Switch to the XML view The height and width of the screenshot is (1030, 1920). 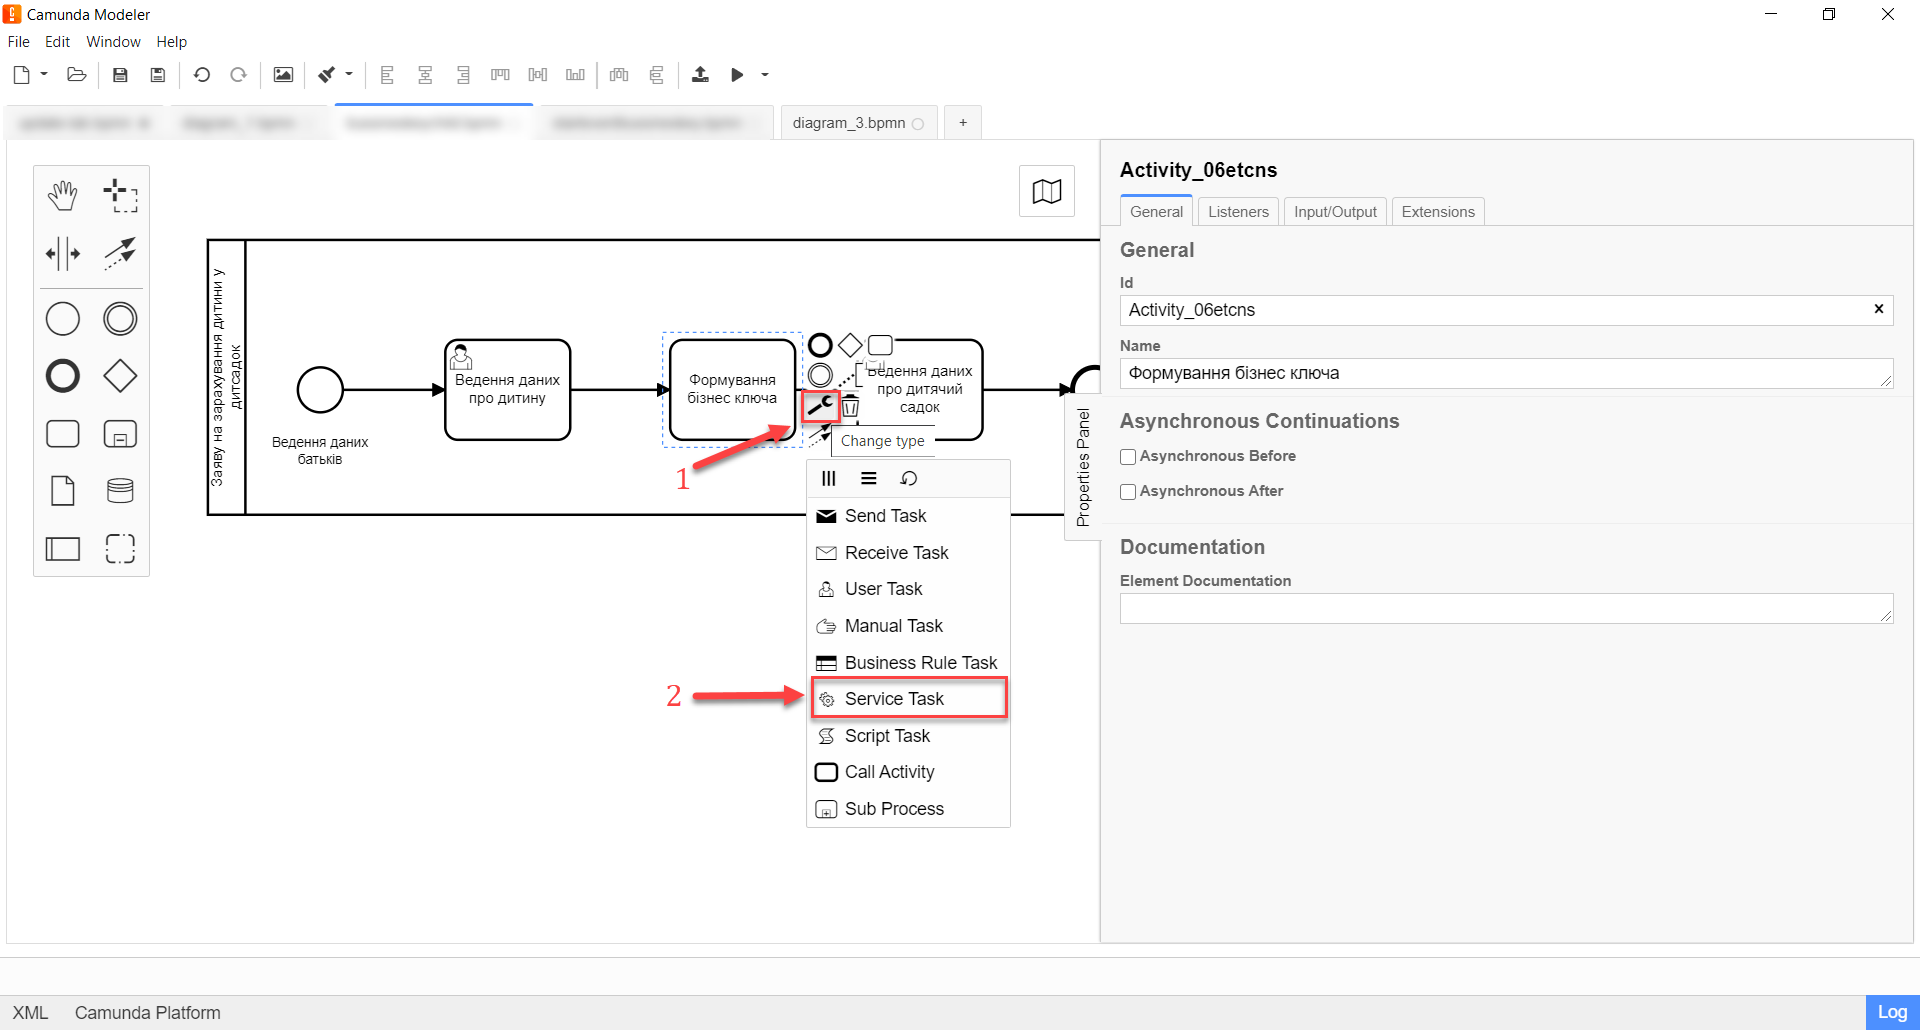click(x=30, y=1013)
